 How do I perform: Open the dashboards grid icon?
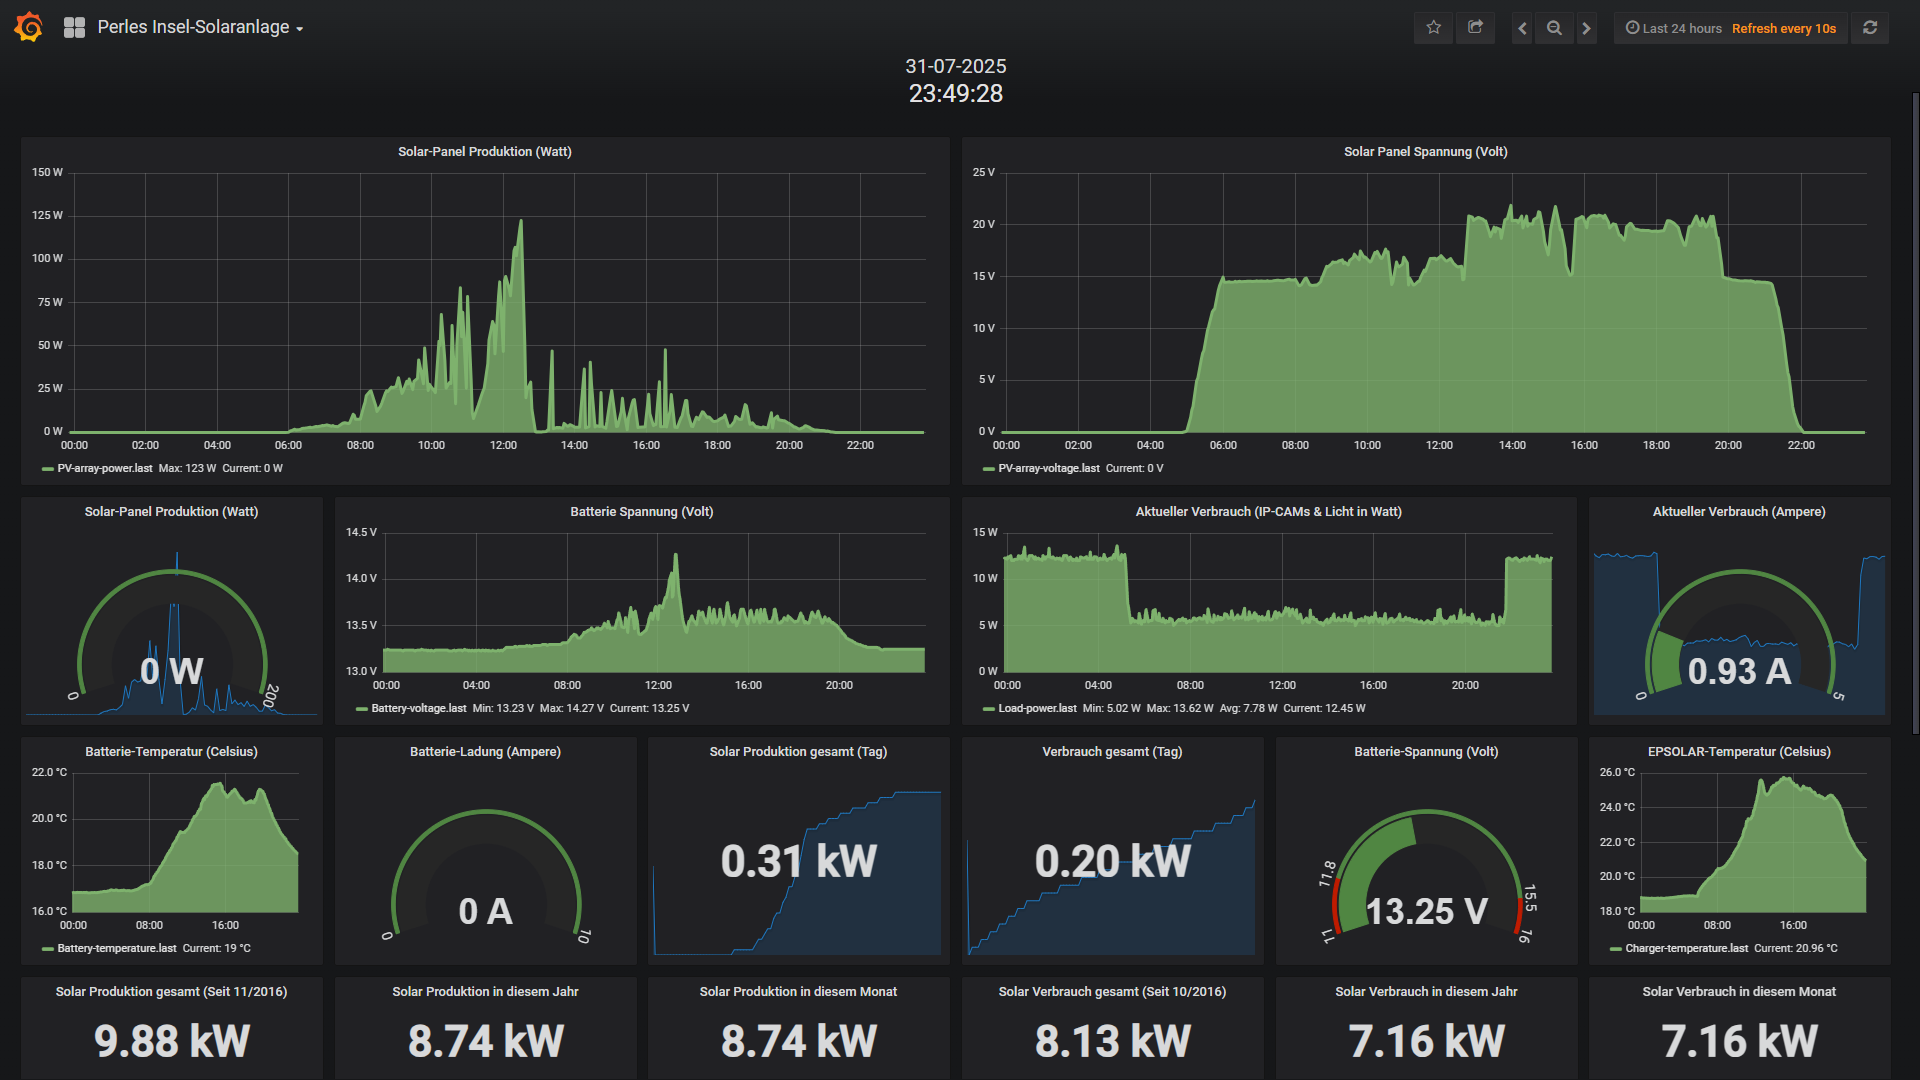74,28
